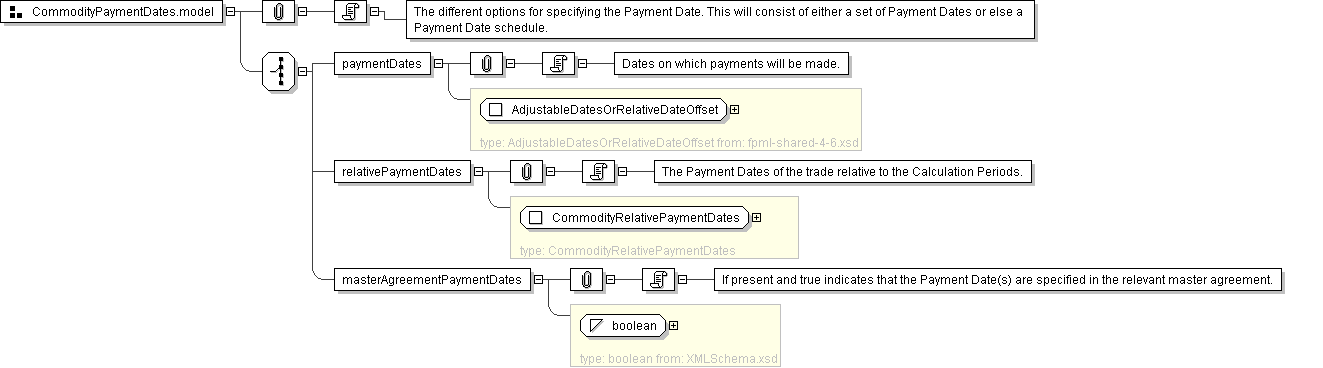Select the masterAgreementPaymentDates element box
The image size is (1323, 368).
[x=432, y=280]
